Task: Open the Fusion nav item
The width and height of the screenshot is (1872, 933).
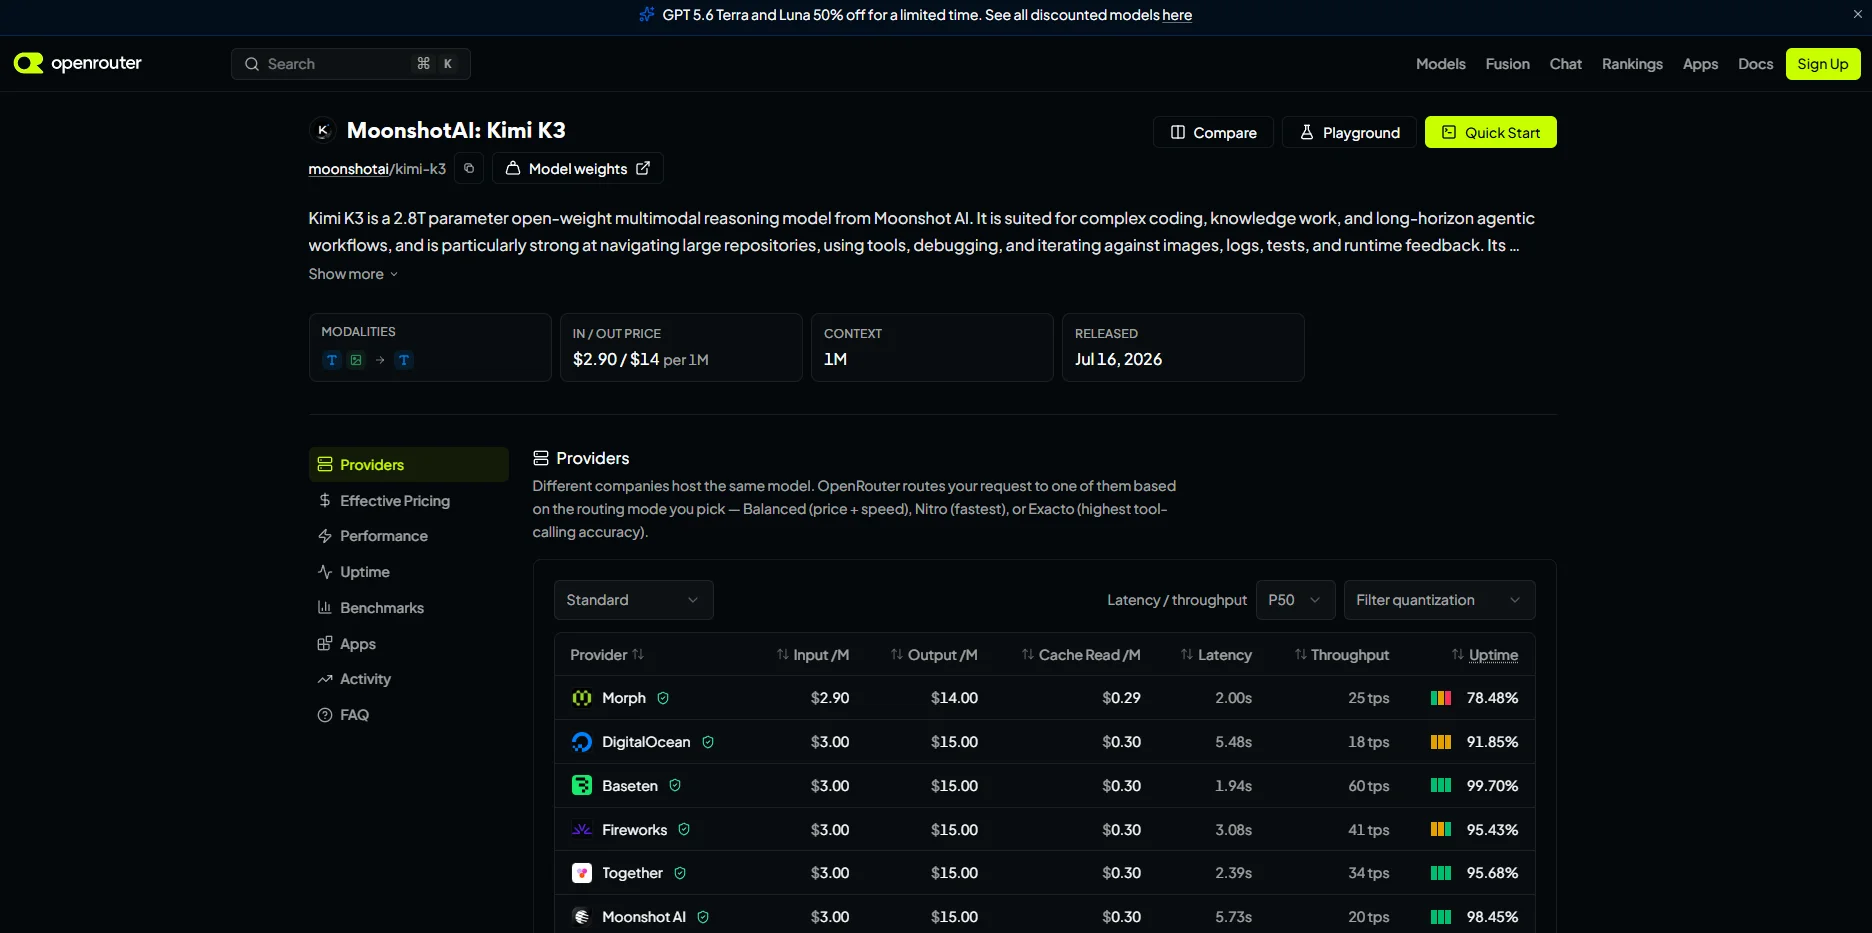Action: (1507, 64)
